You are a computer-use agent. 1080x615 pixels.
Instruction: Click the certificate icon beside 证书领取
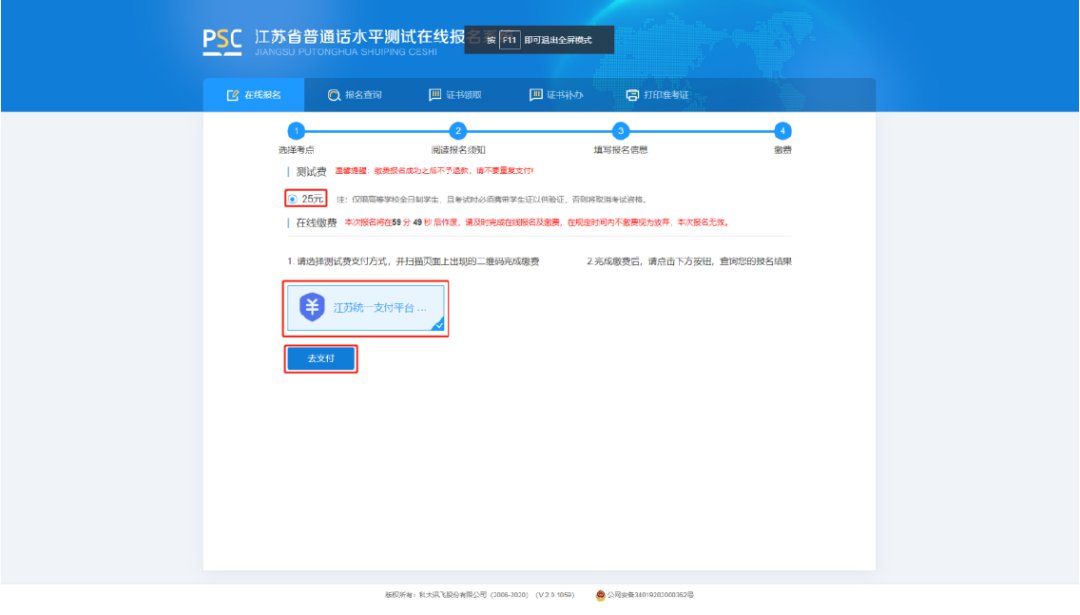435,94
